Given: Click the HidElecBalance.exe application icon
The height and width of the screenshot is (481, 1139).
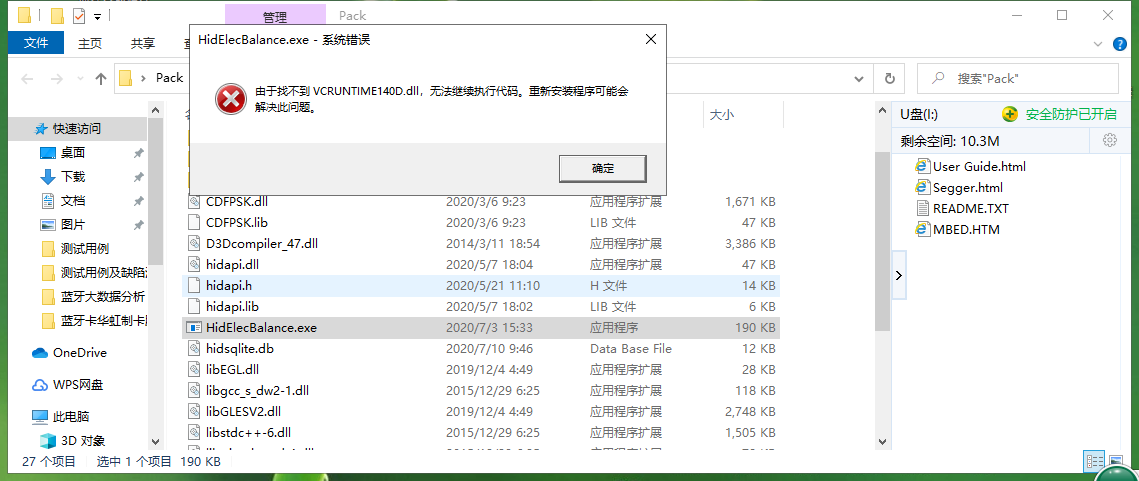Looking at the screenshot, I should pyautogui.click(x=193, y=328).
